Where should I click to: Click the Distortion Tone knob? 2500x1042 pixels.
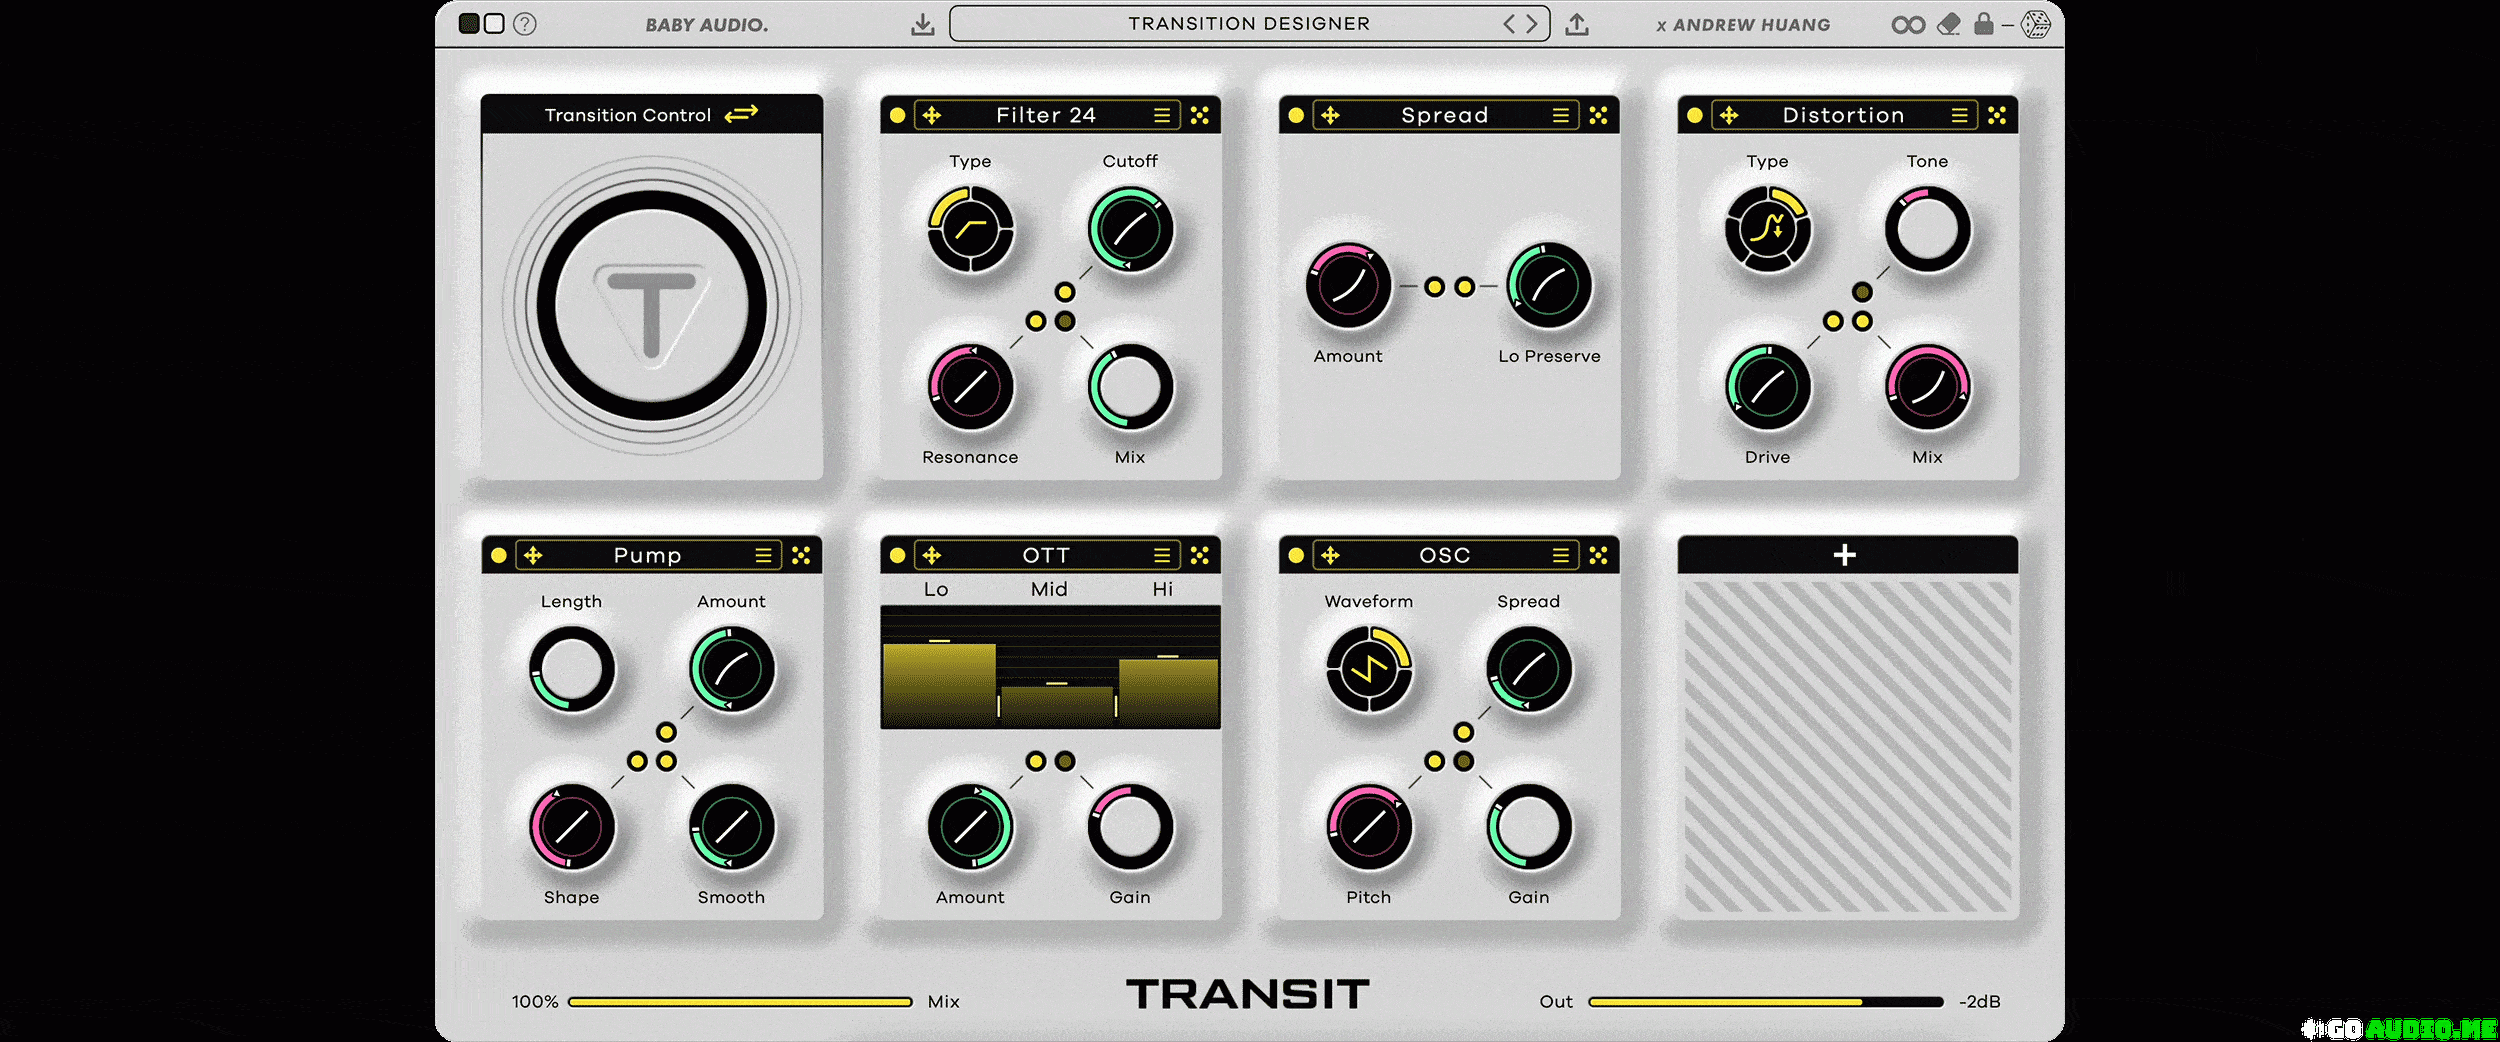coord(1928,229)
